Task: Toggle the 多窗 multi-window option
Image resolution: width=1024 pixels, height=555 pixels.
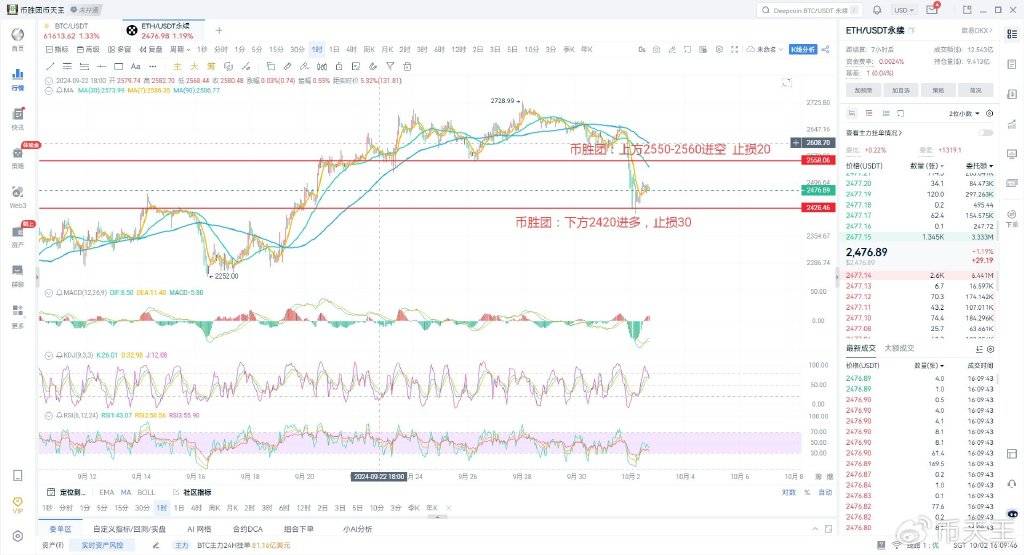Action: (x=119, y=48)
